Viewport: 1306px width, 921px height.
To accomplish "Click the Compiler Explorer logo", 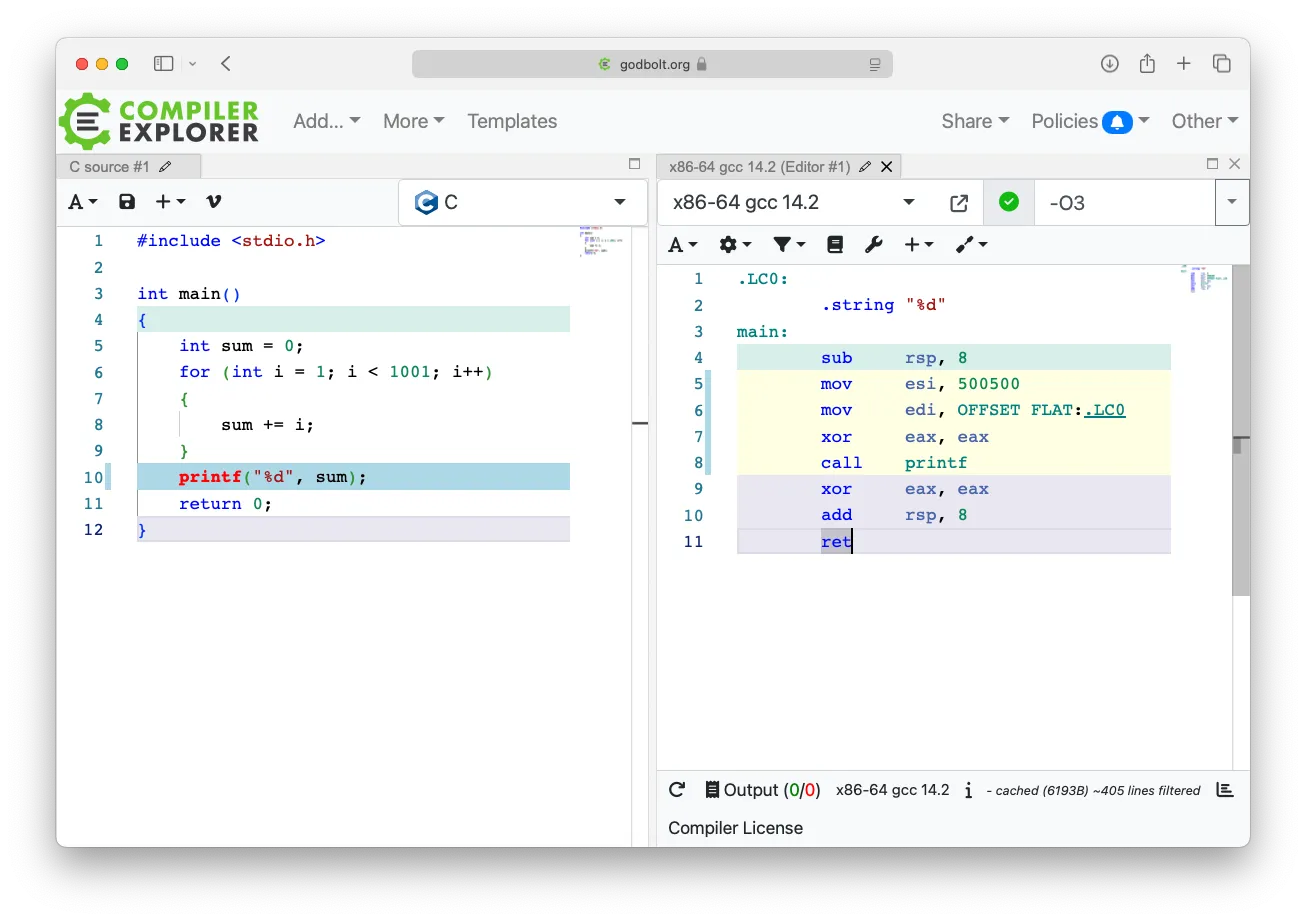I will [160, 121].
